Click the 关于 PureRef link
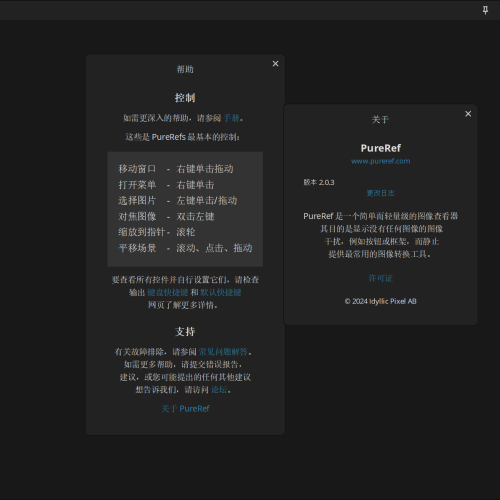The width and height of the screenshot is (500, 500). point(185,409)
